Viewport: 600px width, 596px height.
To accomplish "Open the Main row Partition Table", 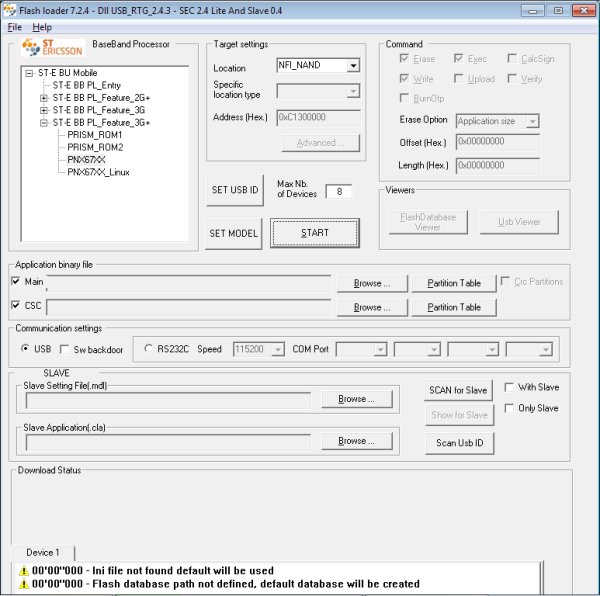I will pos(454,284).
